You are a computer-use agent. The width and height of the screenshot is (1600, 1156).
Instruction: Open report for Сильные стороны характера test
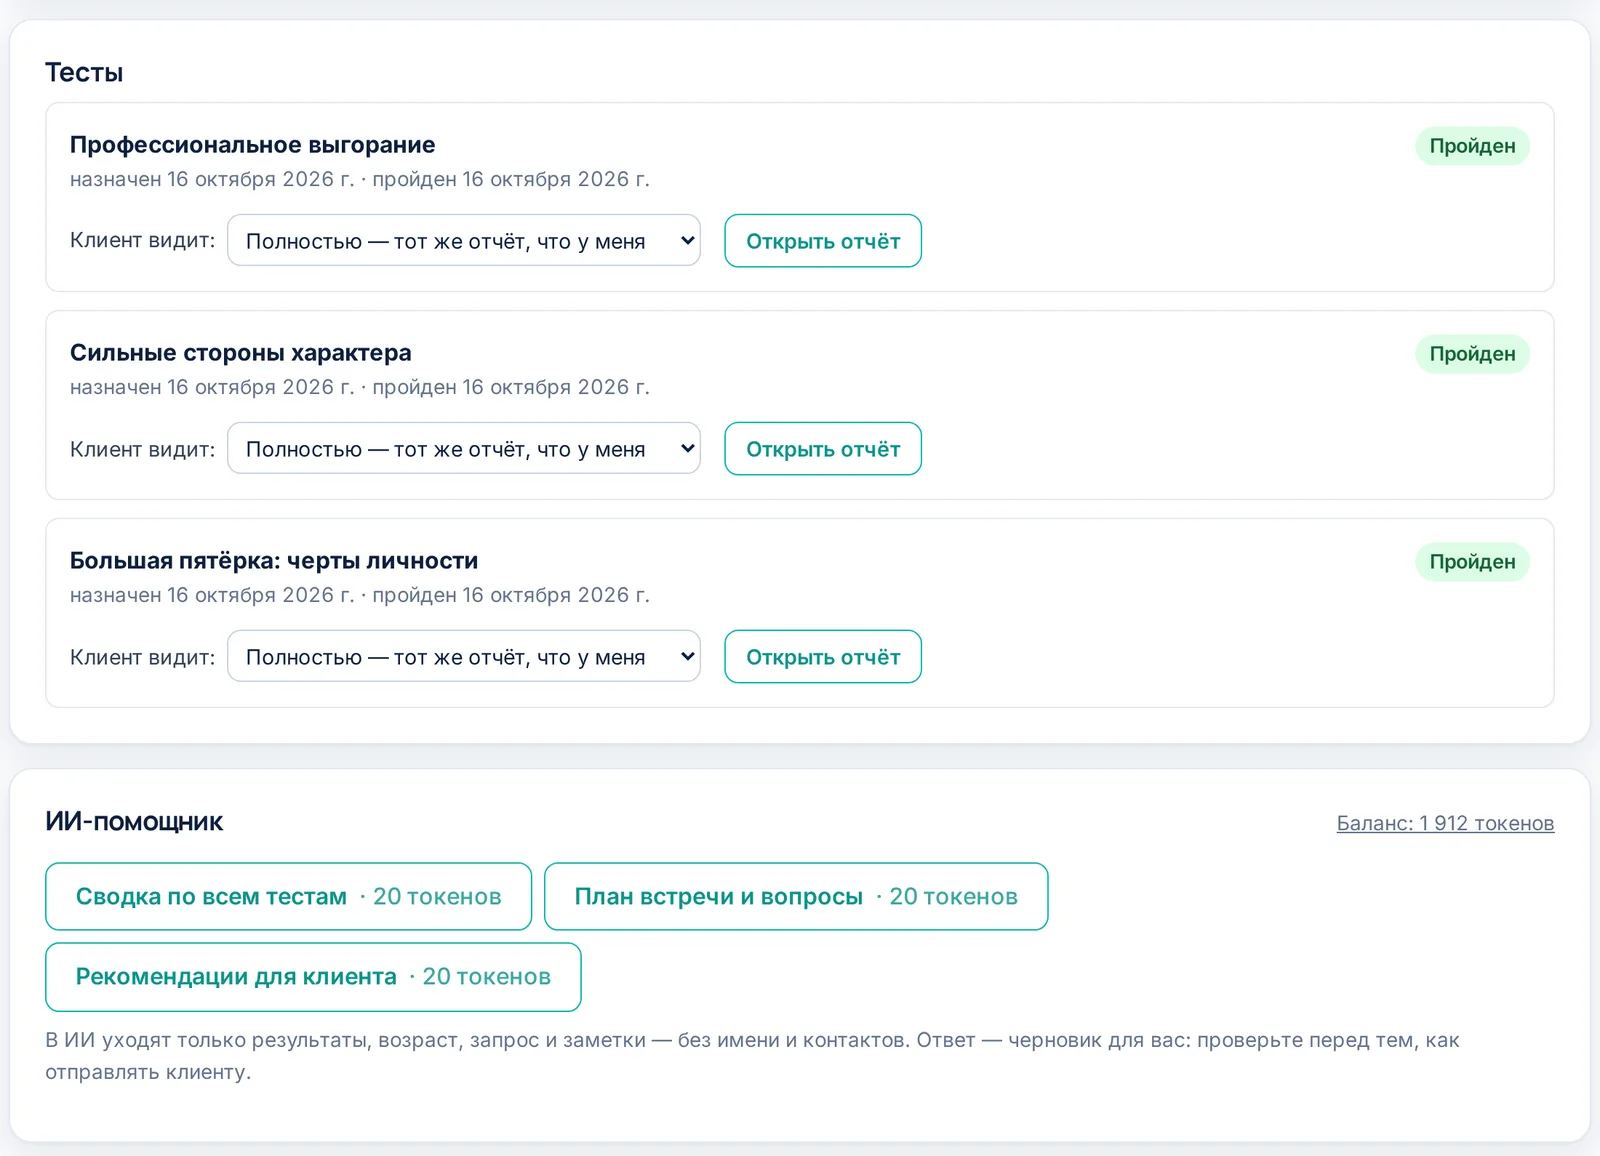pos(823,449)
